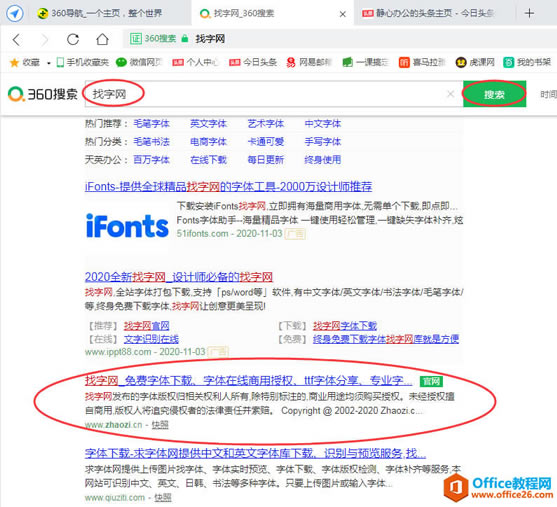Click the green 搜索 button
The image size is (557, 507).
pyautogui.click(x=494, y=94)
